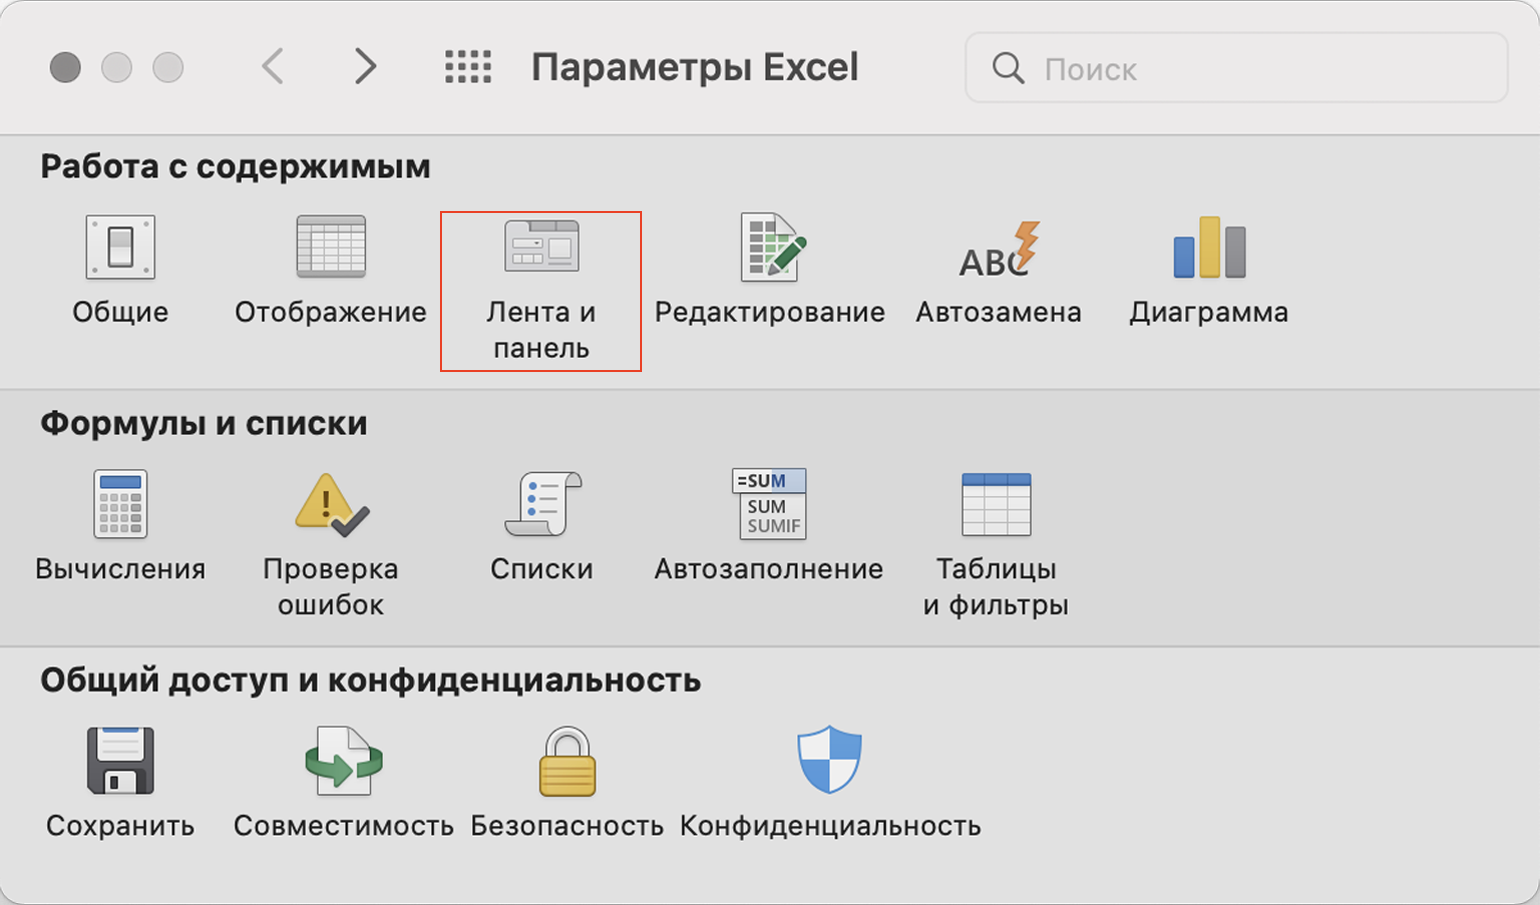Open Таблицы и фильтры preferences
Screen dimensions: 1540x905
[x=996, y=505]
